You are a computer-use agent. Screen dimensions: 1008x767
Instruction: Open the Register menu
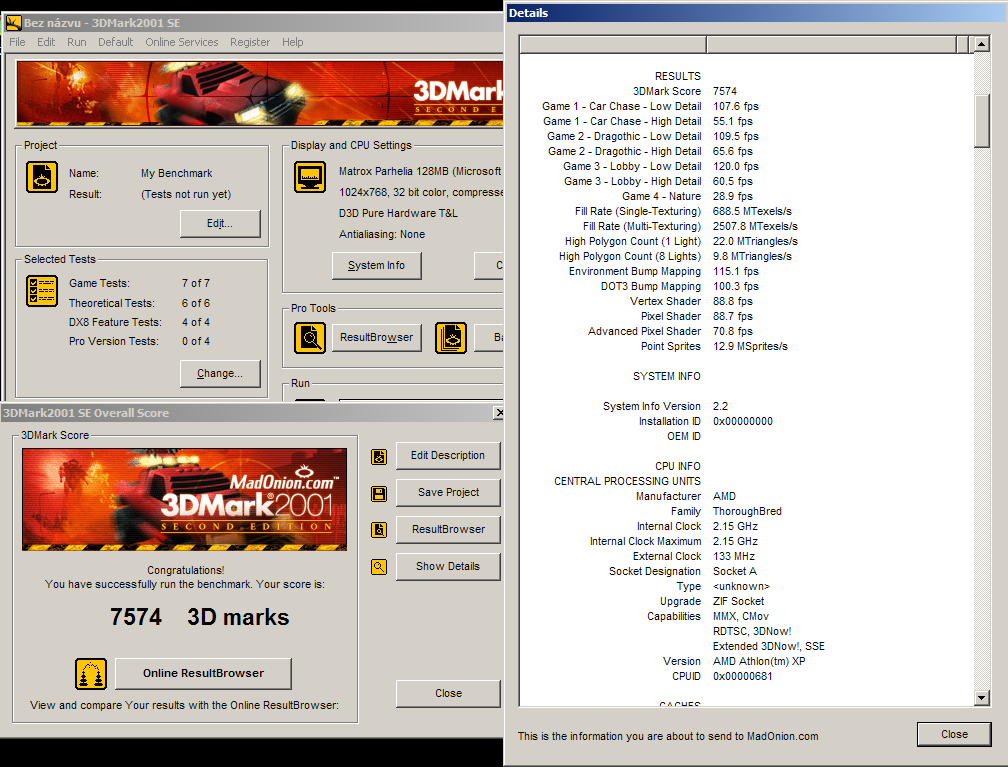250,42
